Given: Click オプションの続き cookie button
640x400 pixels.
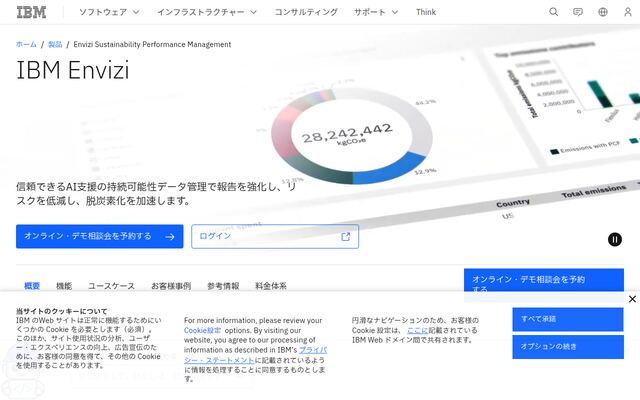Looking at the screenshot, I should [568, 347].
